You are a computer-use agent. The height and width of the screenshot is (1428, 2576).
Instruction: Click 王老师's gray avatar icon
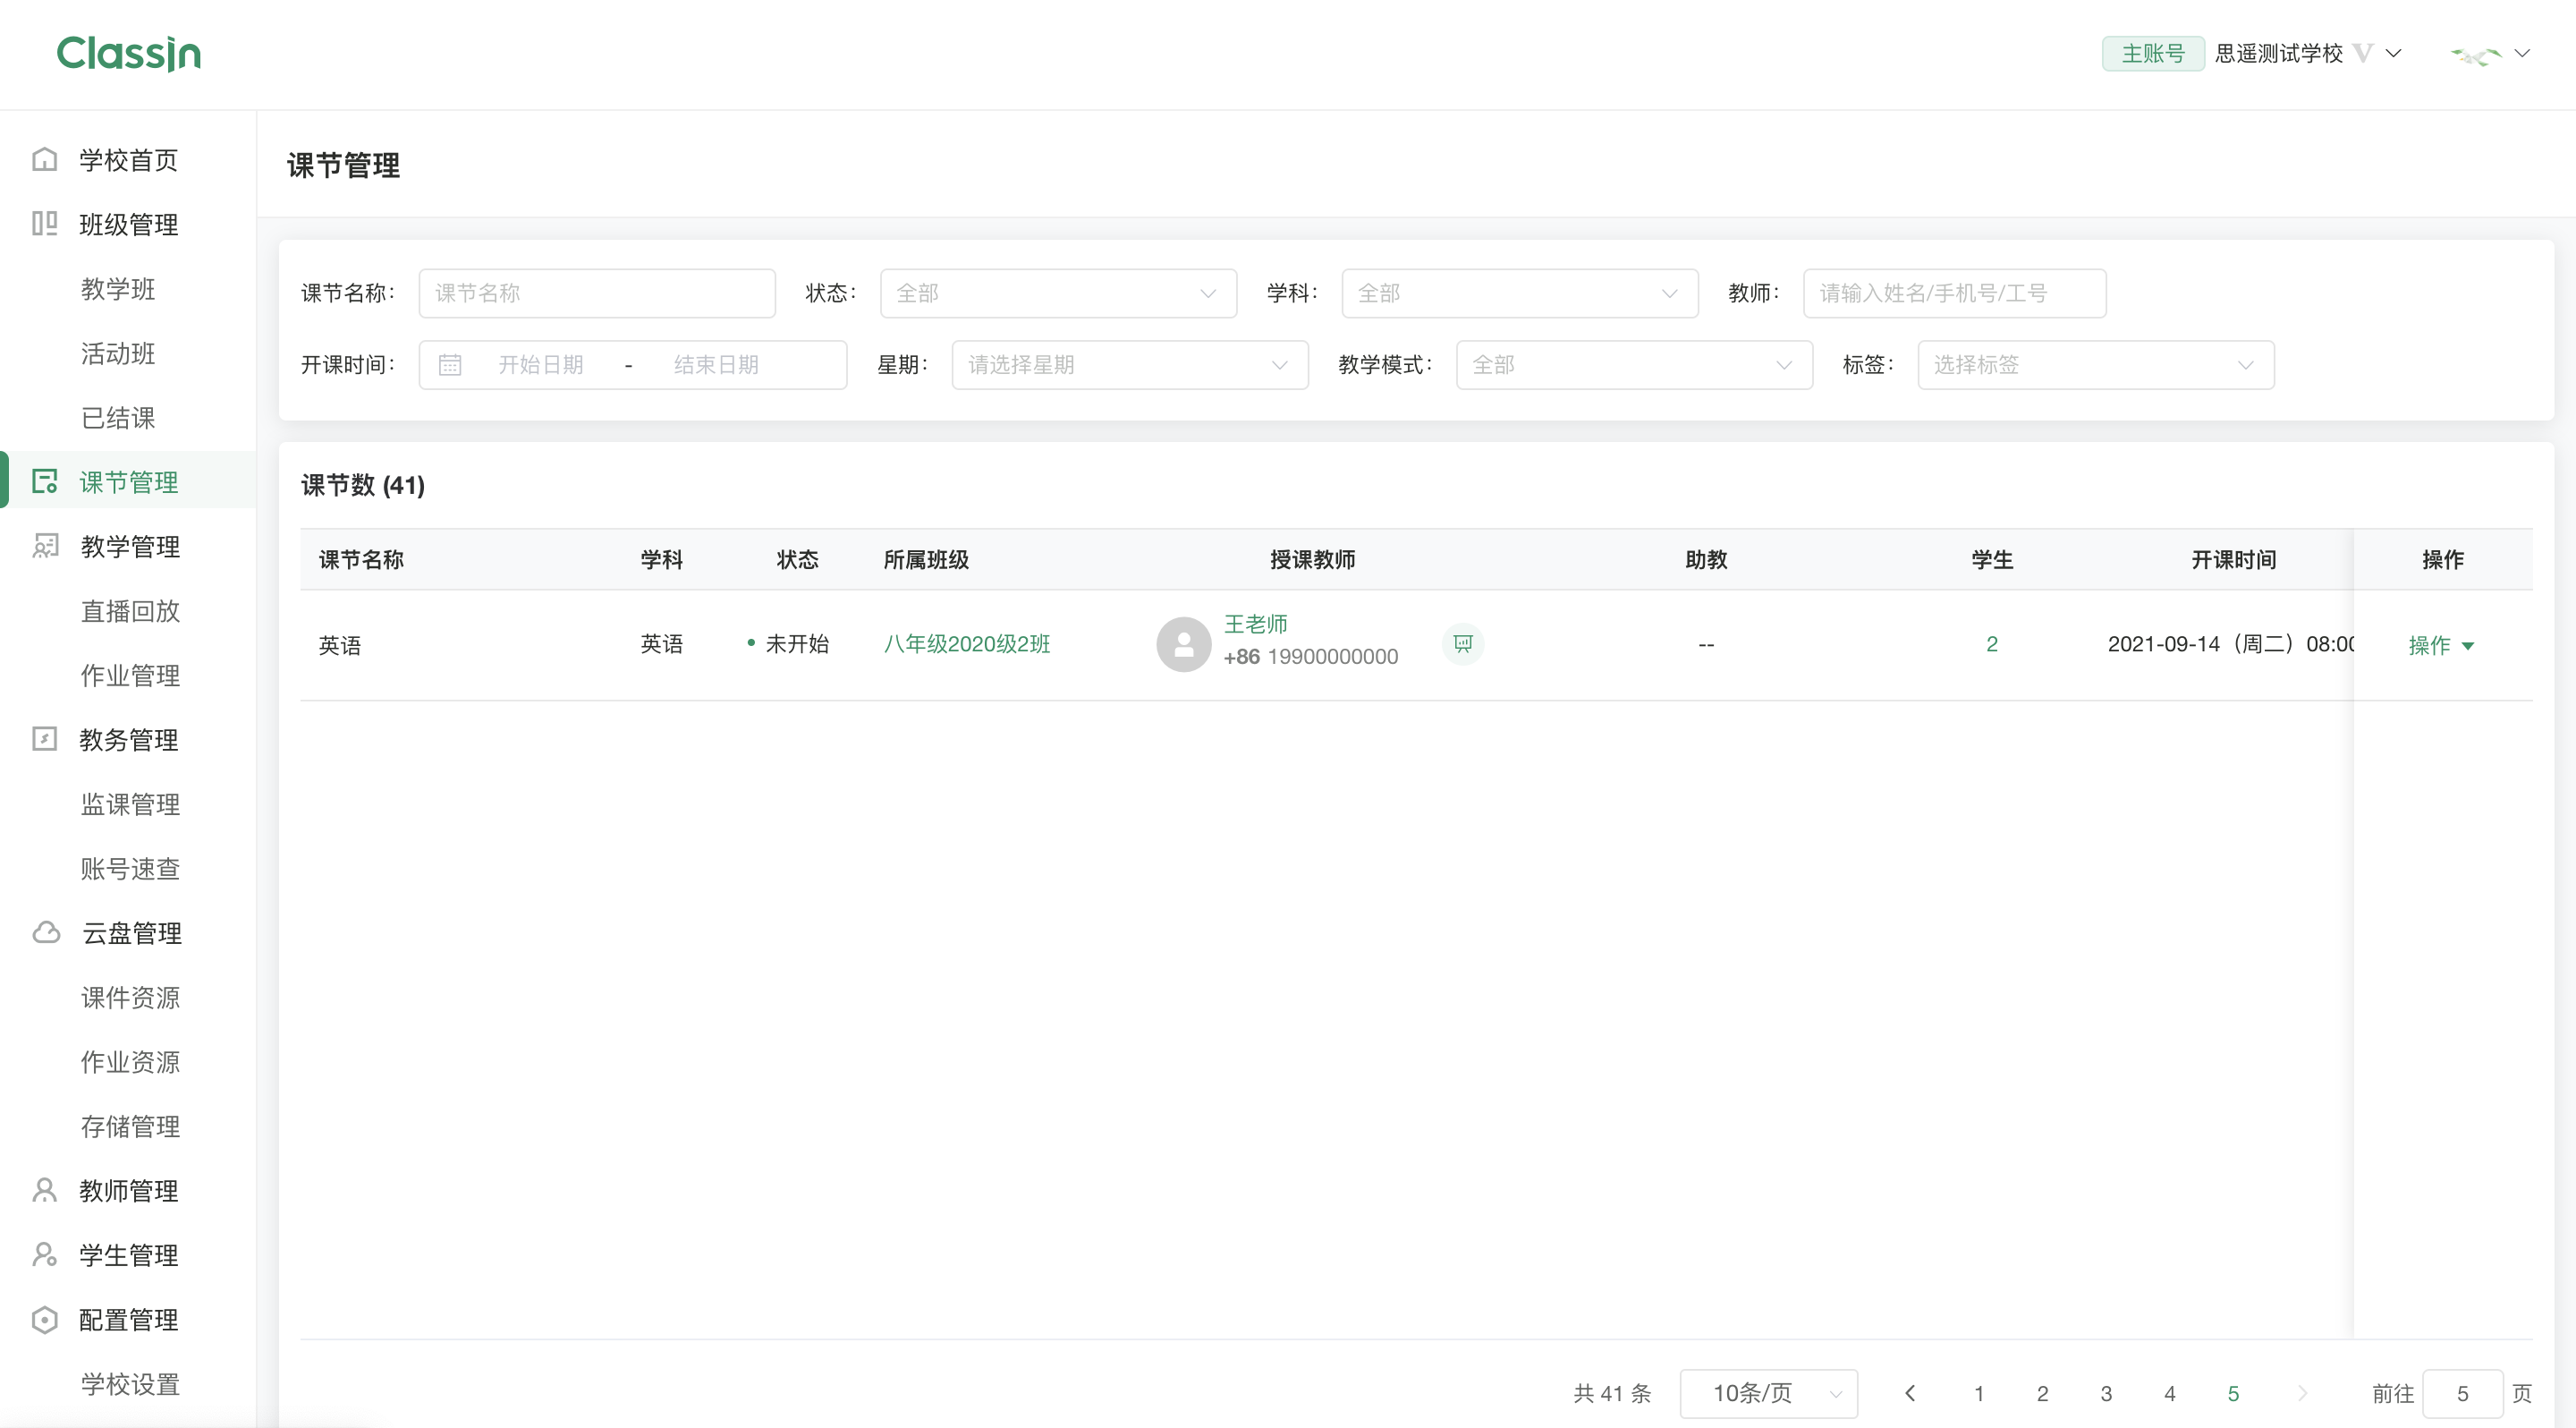[1184, 644]
